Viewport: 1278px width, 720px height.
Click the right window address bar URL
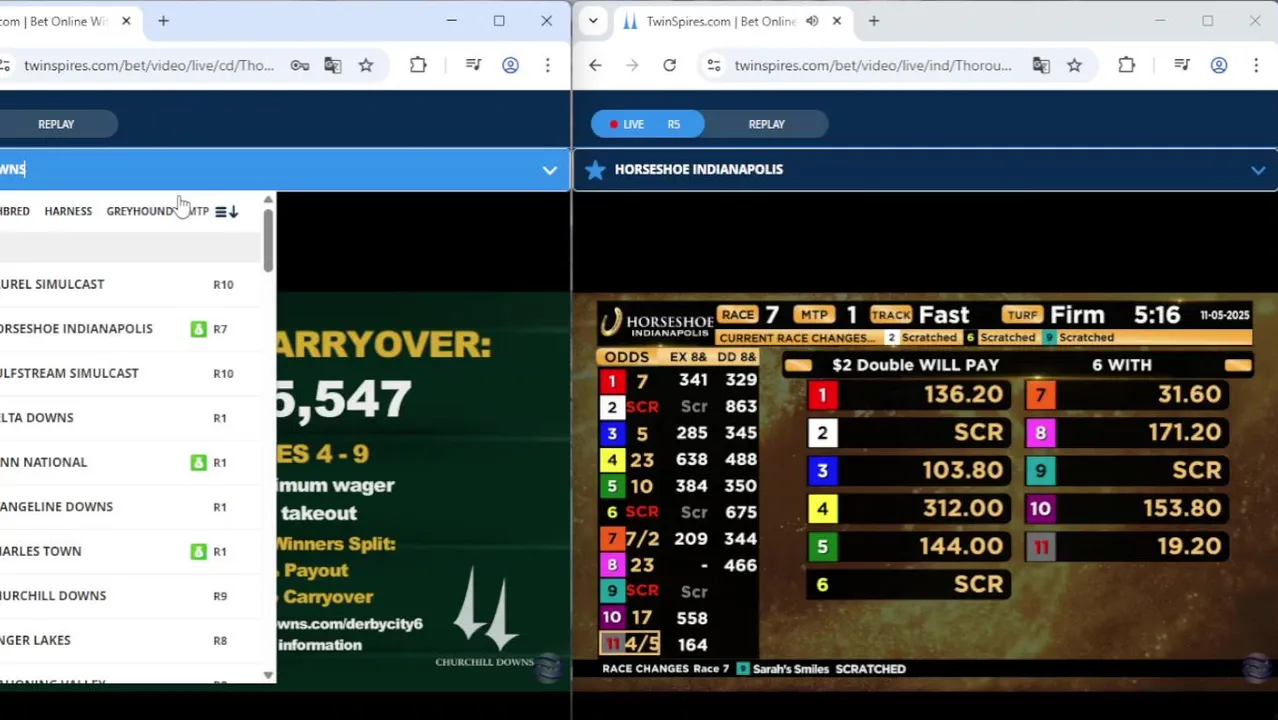point(873,65)
